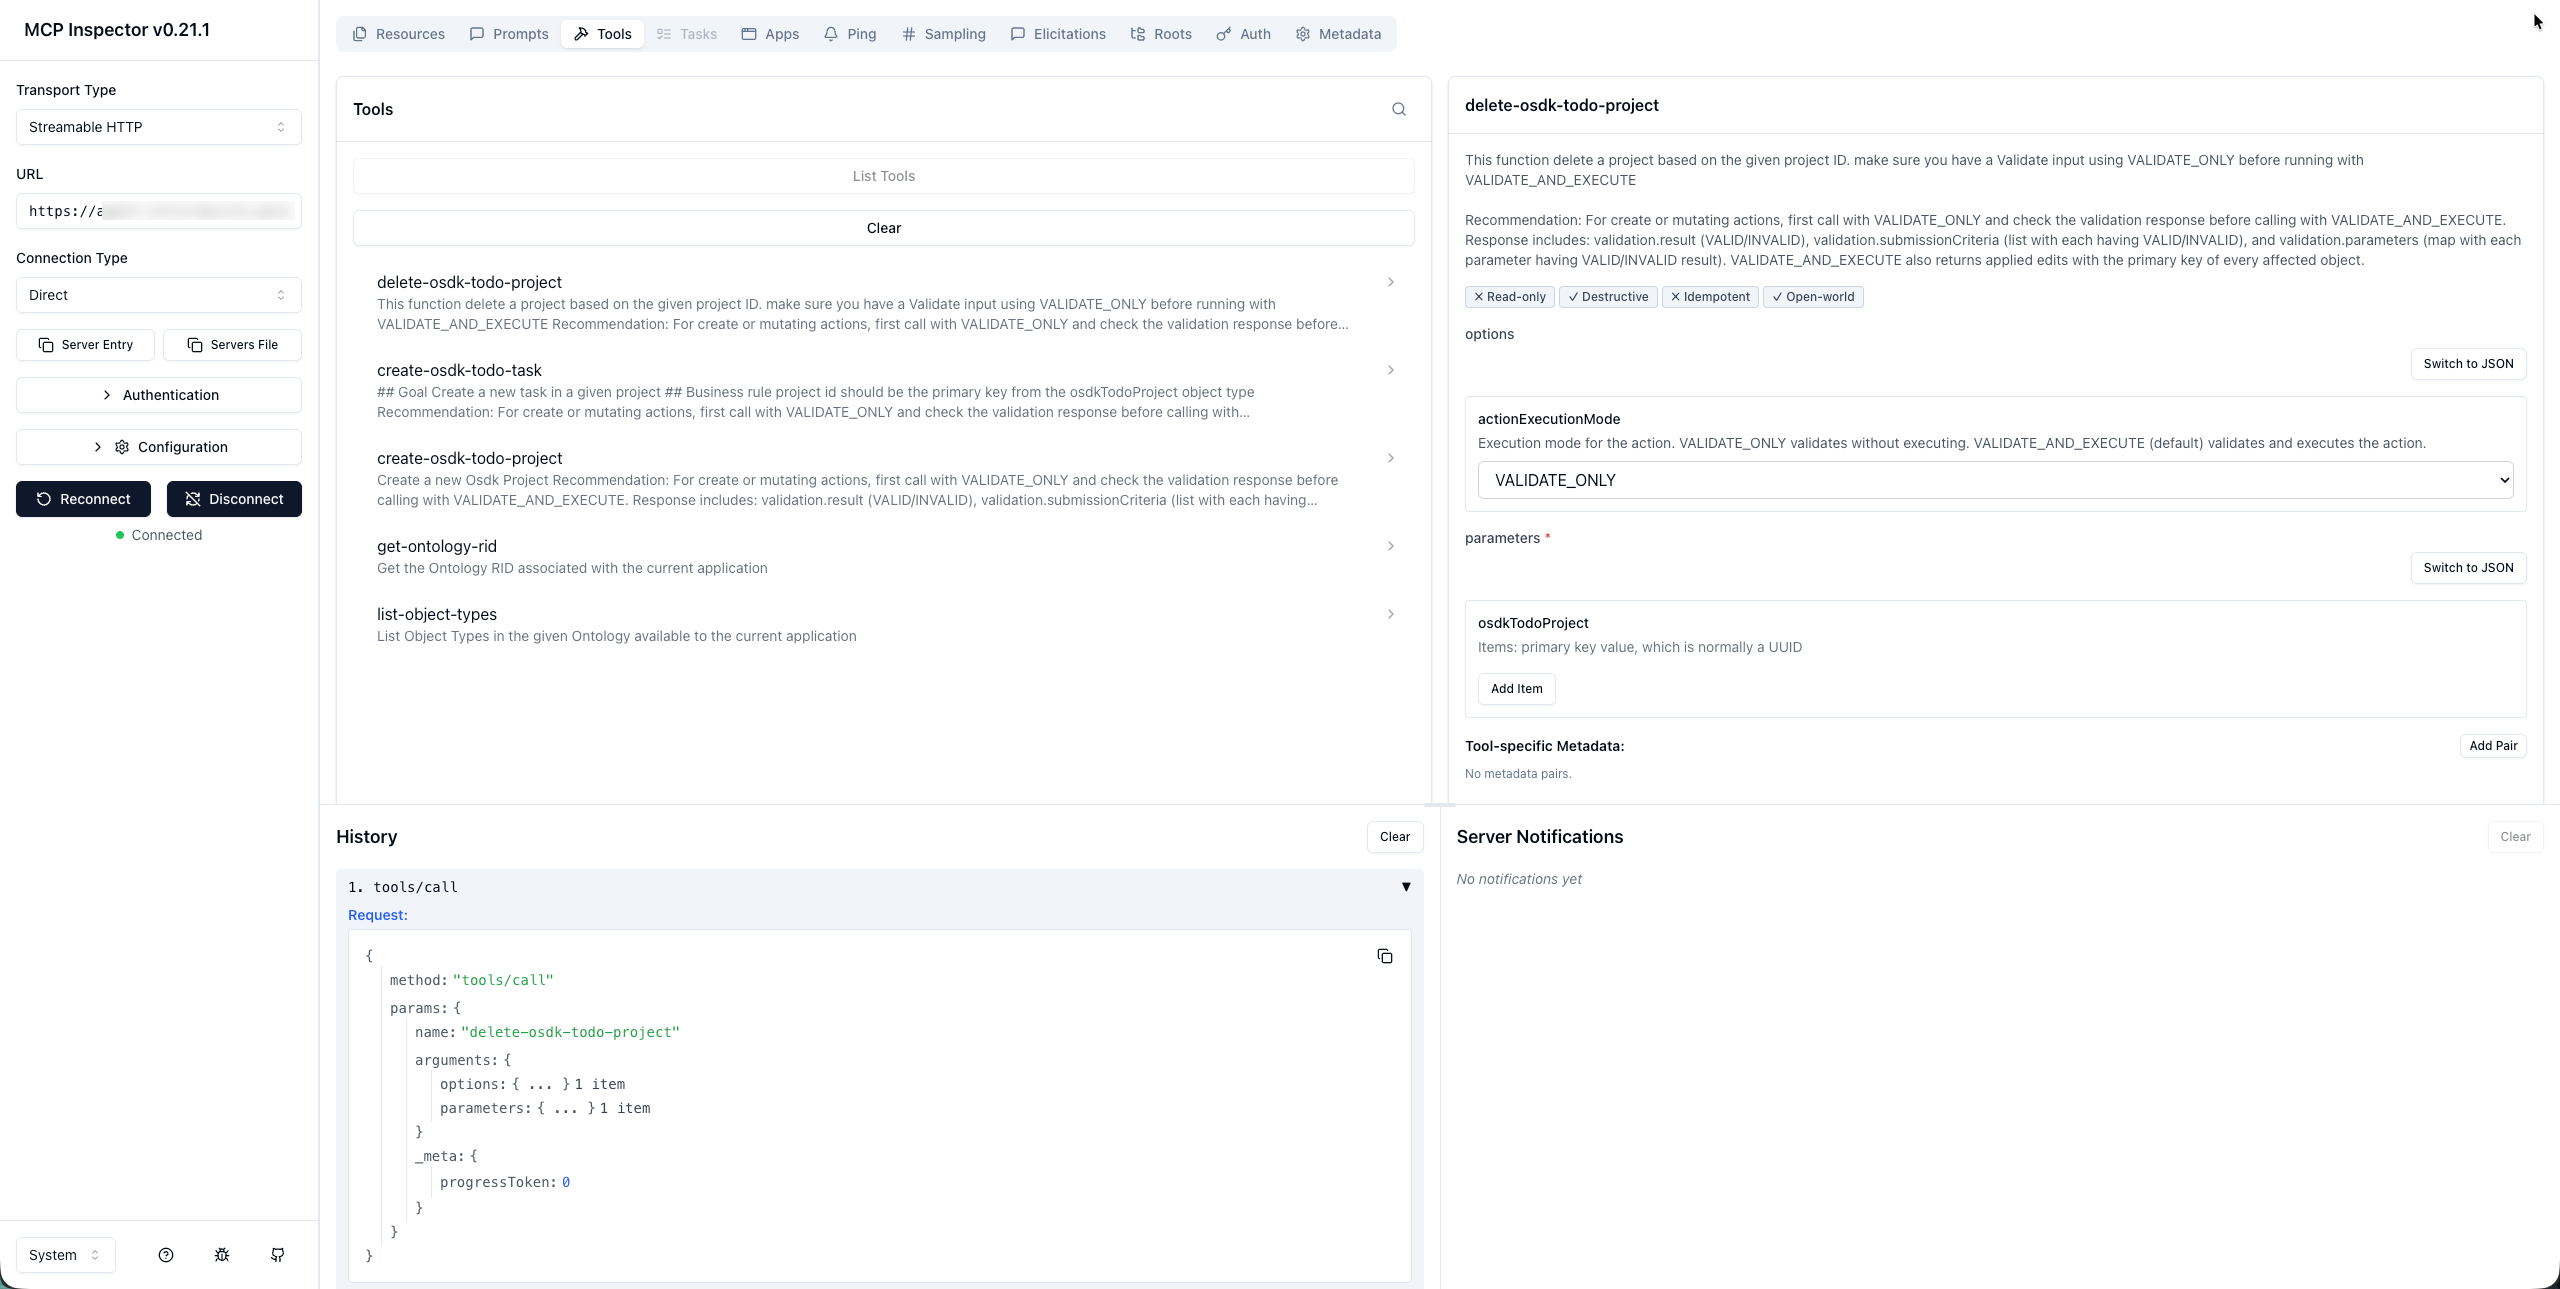
Task: Click the search icon in Tools panel
Action: click(x=1398, y=110)
